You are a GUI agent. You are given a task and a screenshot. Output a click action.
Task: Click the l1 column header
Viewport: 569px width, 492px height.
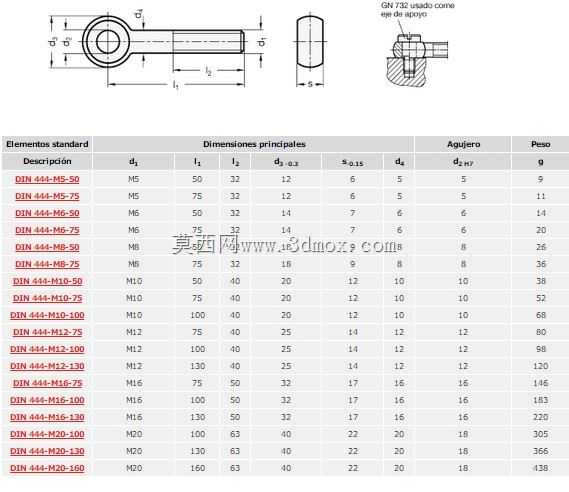tap(197, 161)
